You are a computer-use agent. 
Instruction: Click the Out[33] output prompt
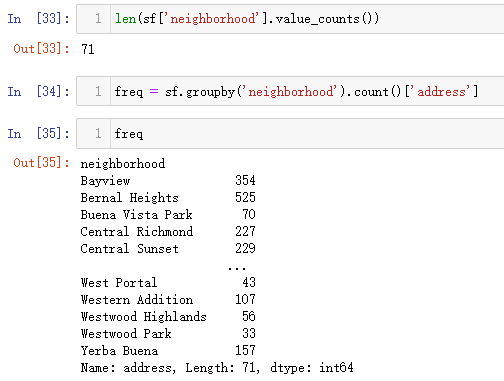(x=42, y=49)
